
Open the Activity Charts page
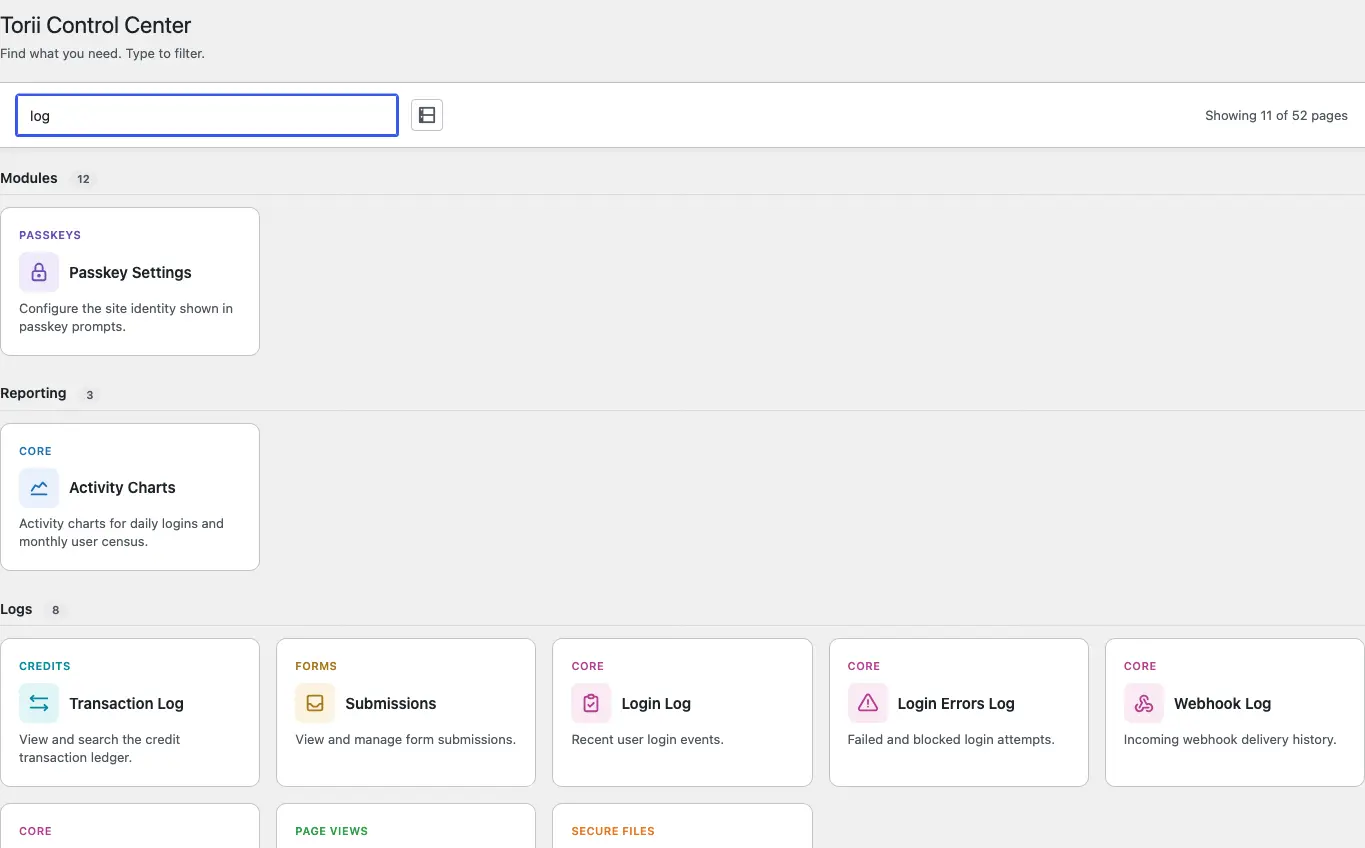tap(130, 497)
